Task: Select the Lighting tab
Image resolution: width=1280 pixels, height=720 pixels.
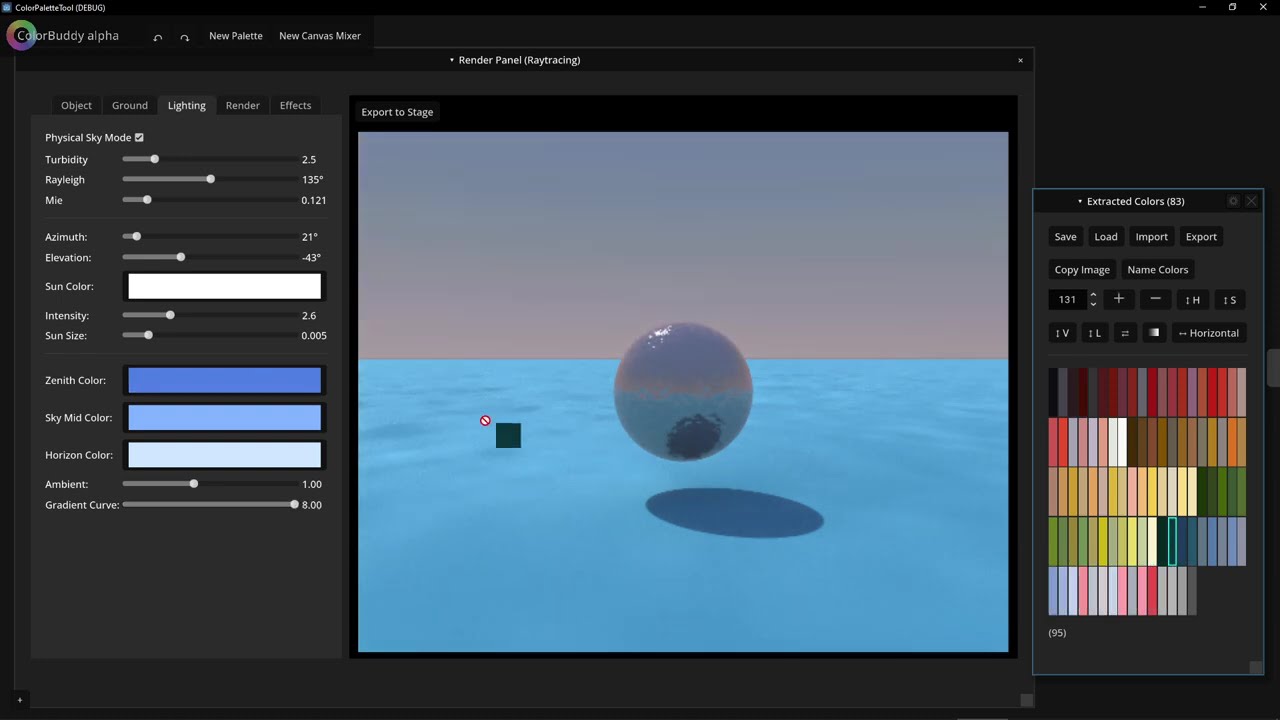Action: [187, 105]
